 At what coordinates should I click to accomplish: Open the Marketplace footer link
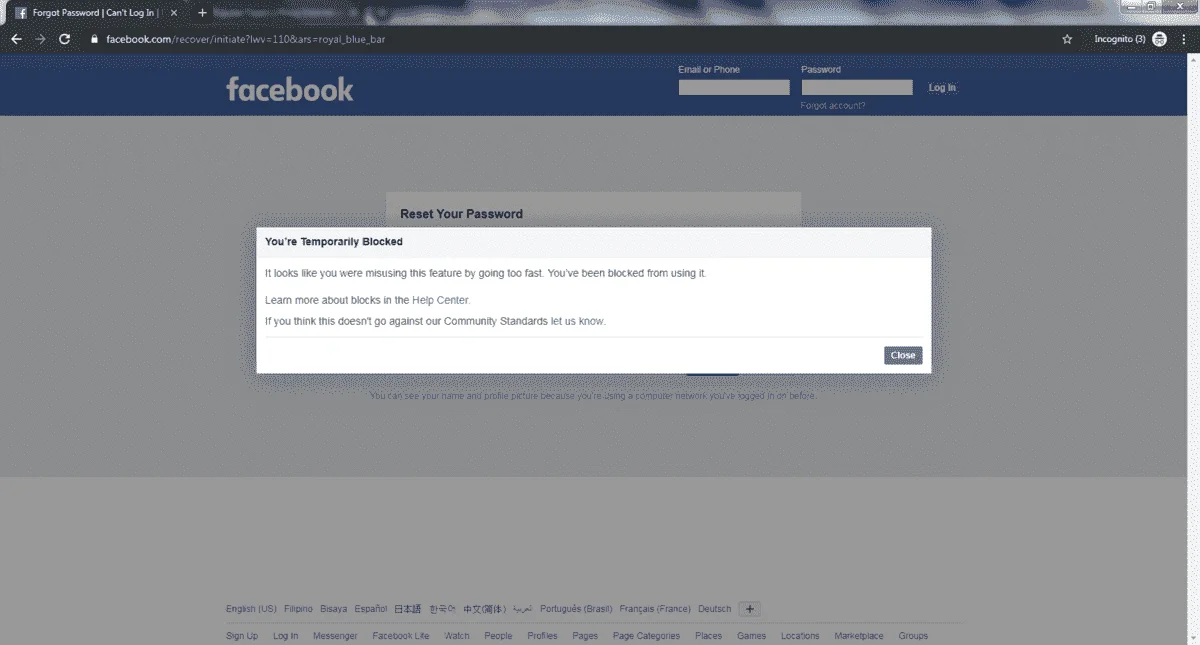[x=859, y=636]
